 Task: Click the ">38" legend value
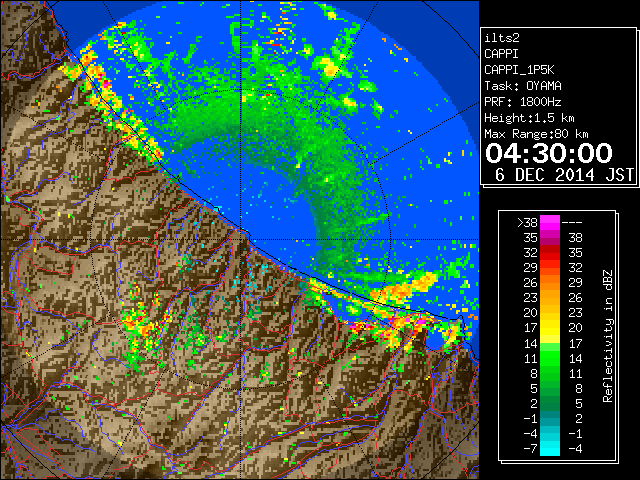coord(527,222)
